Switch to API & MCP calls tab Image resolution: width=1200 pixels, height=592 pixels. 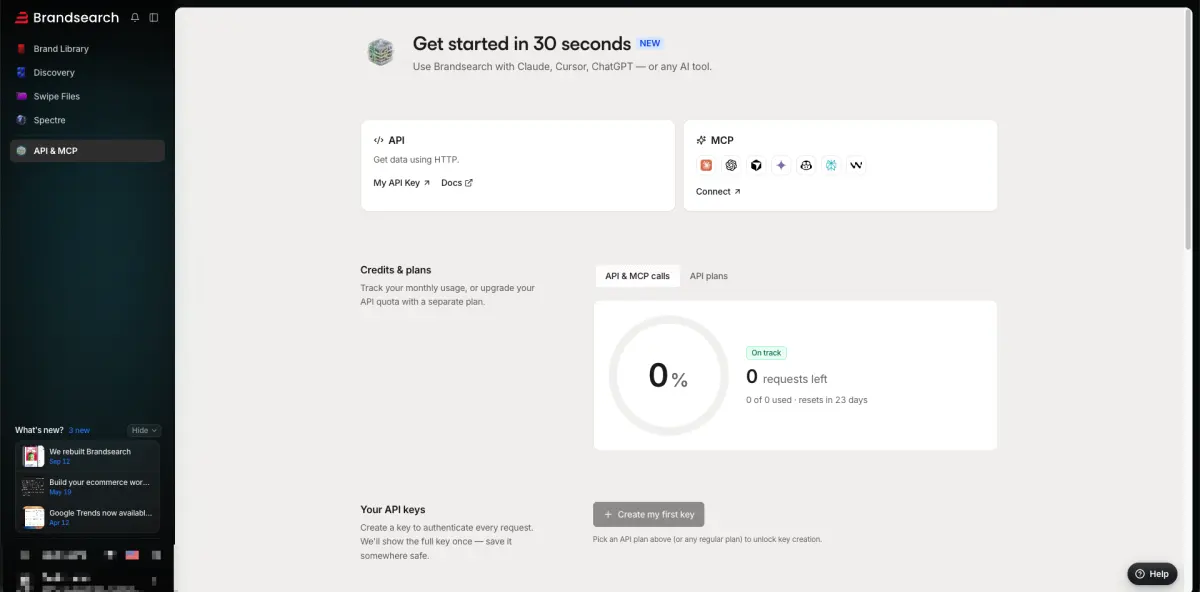tap(637, 276)
